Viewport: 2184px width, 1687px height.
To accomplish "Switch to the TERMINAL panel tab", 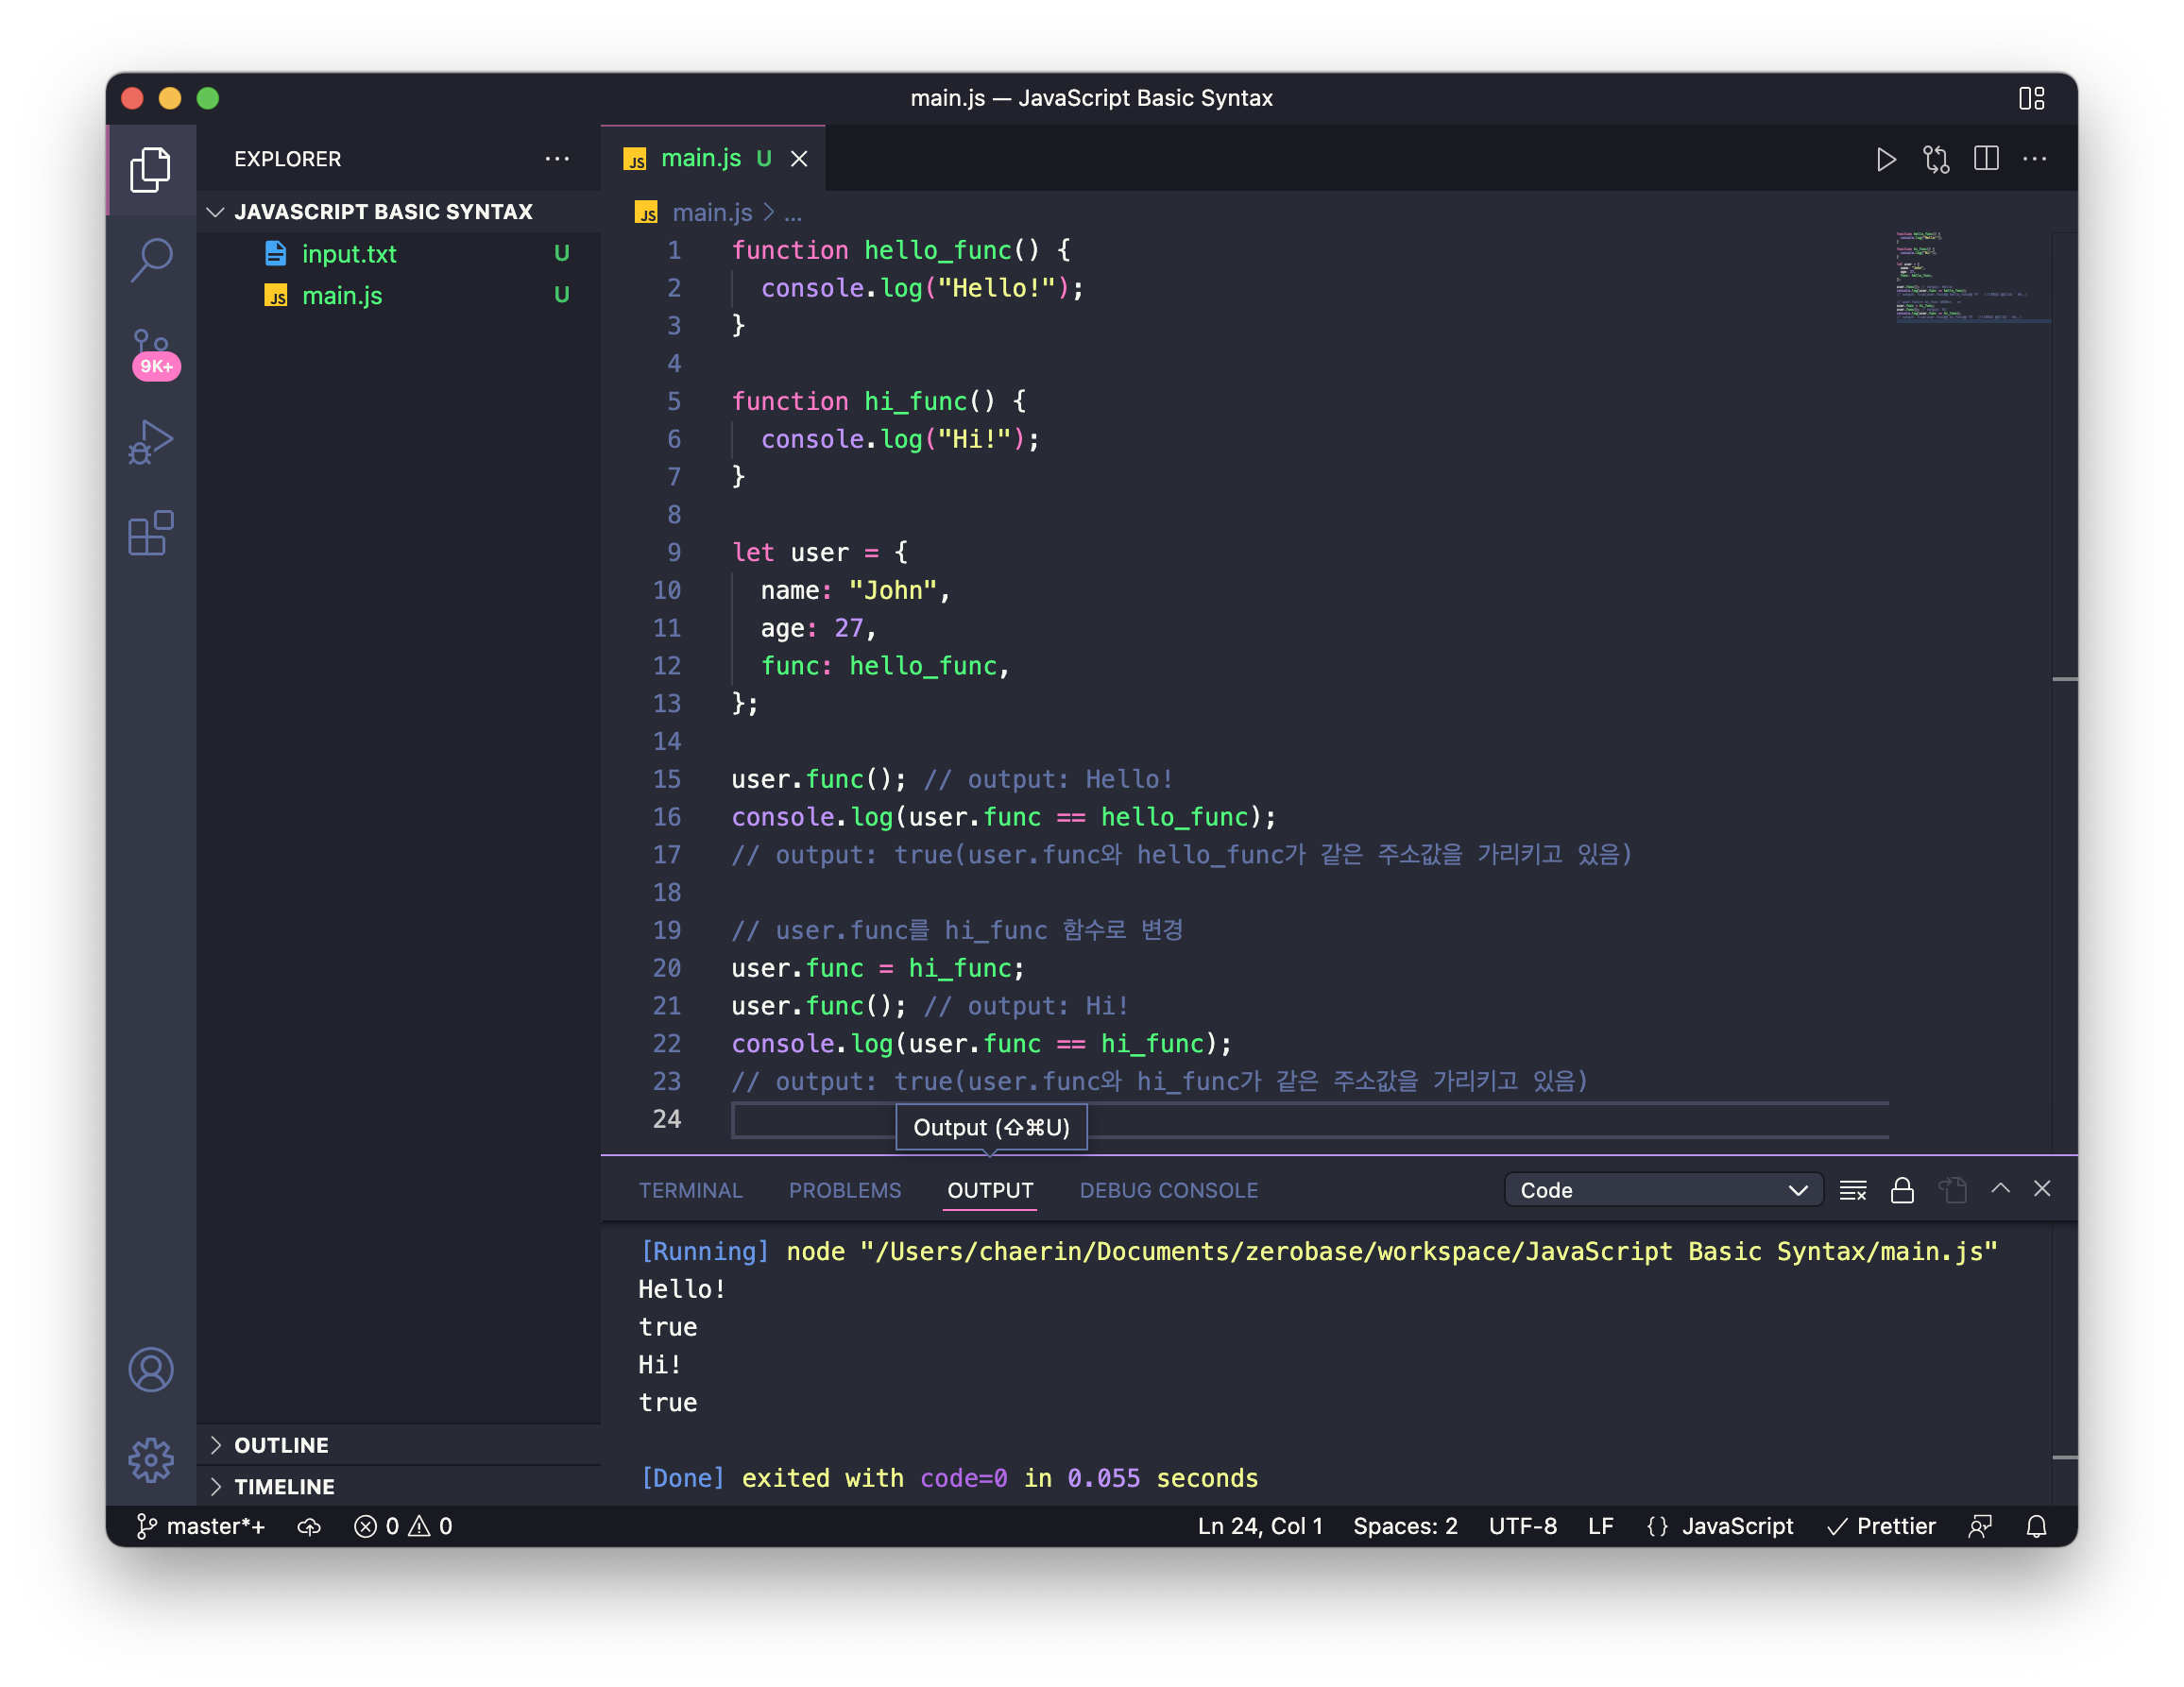I will pos(690,1190).
